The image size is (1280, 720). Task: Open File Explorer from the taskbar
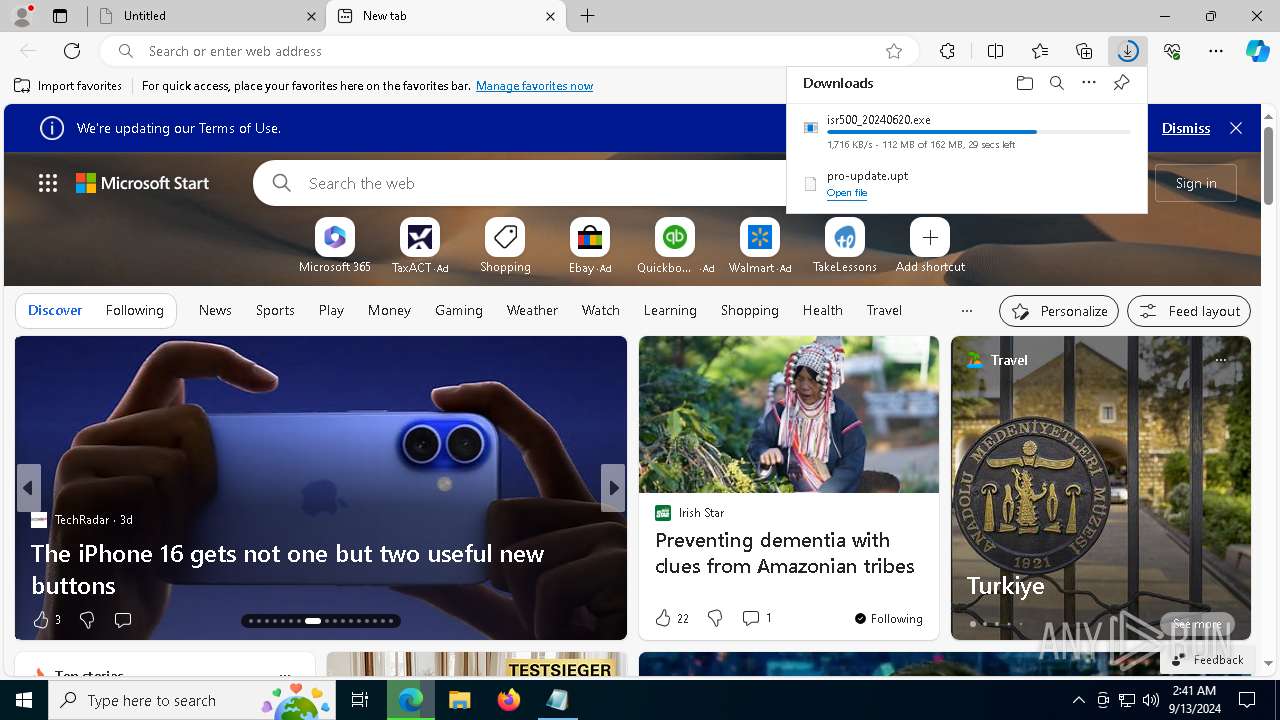[x=460, y=700]
